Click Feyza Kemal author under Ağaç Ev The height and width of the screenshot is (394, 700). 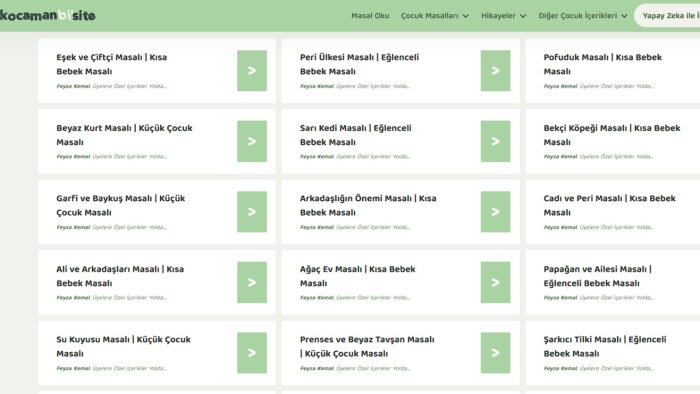tap(317, 298)
